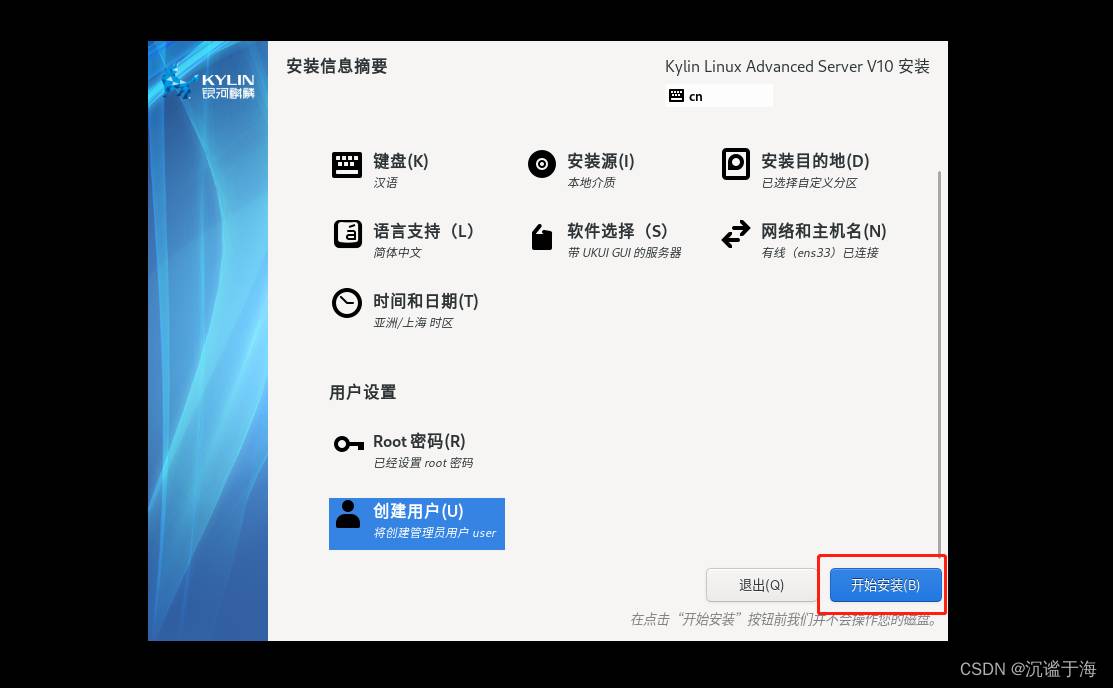Click the key icon for Root 密码(R)
This screenshot has width=1113, height=688.
coord(348,445)
